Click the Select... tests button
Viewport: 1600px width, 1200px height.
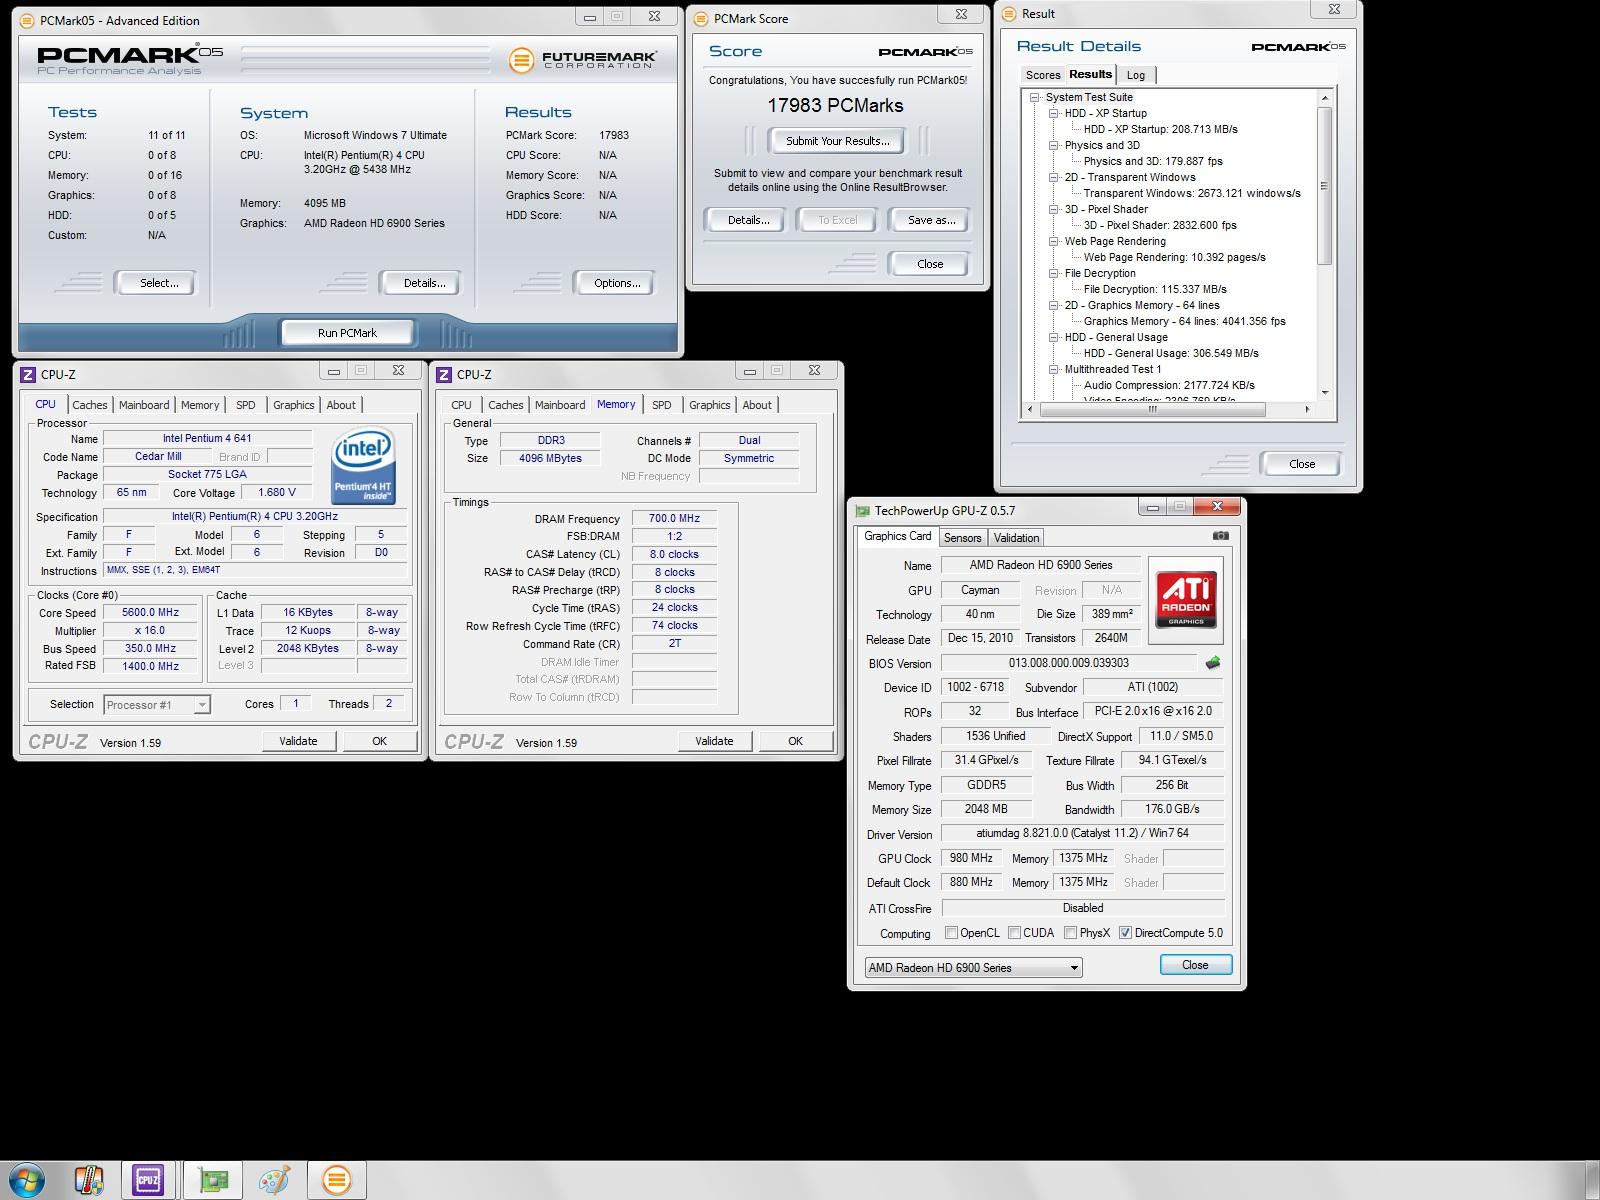point(159,283)
